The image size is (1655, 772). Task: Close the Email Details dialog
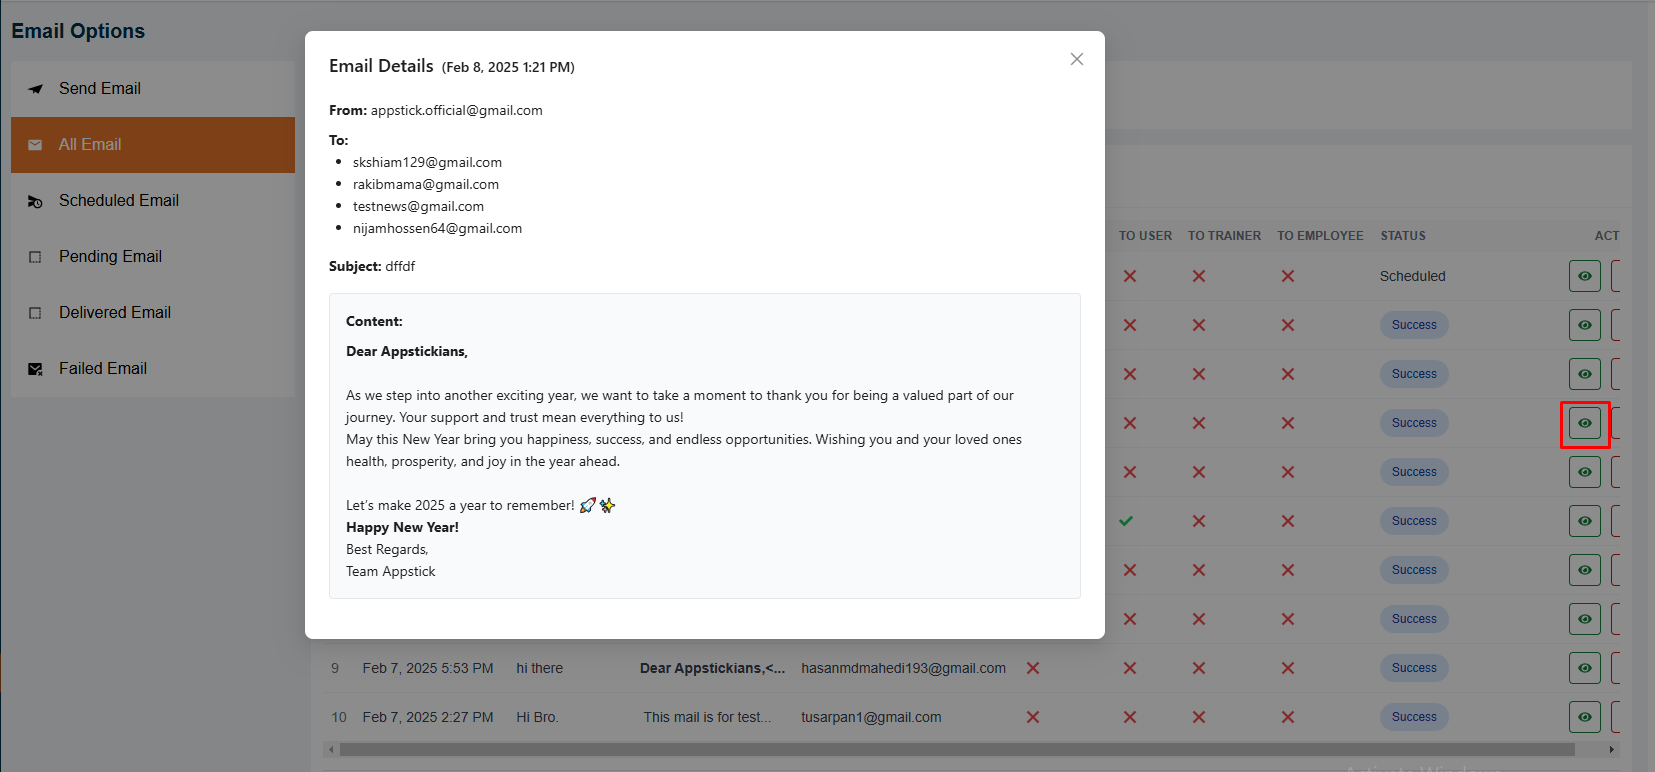(1076, 59)
